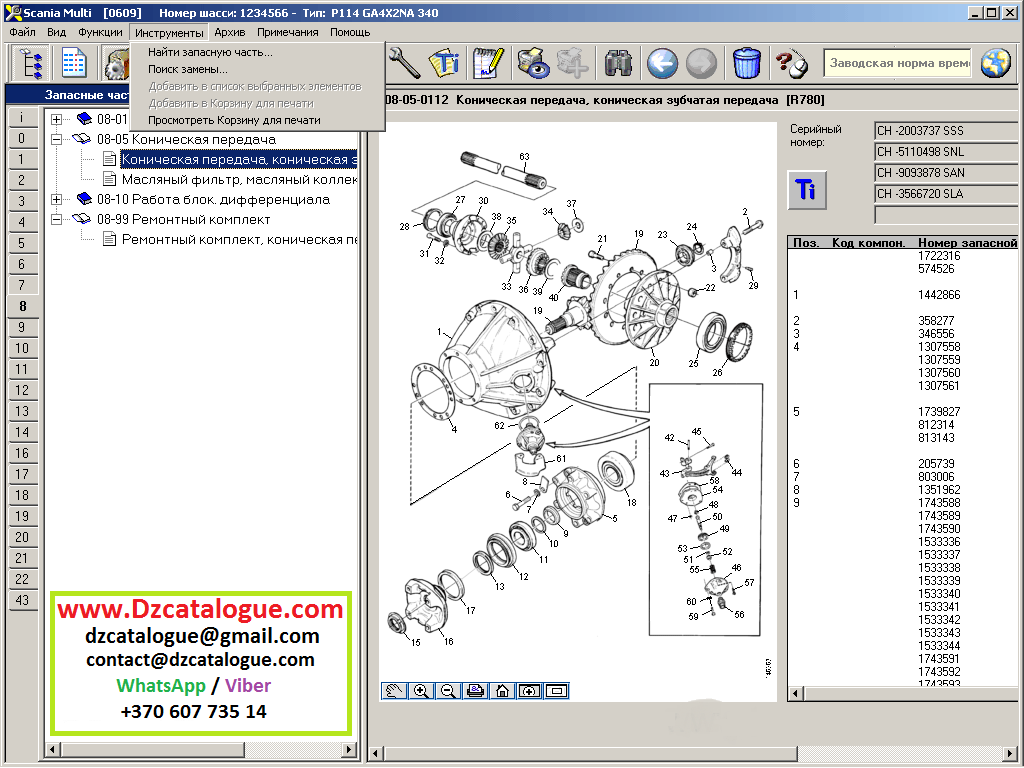Select the hand pan tool below diagram
This screenshot has height=768, width=1024.
[x=394, y=691]
